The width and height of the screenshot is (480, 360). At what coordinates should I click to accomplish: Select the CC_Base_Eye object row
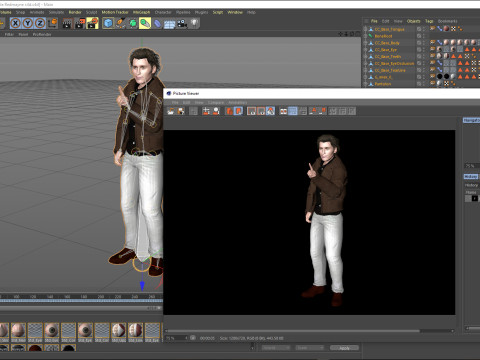click(x=386, y=50)
